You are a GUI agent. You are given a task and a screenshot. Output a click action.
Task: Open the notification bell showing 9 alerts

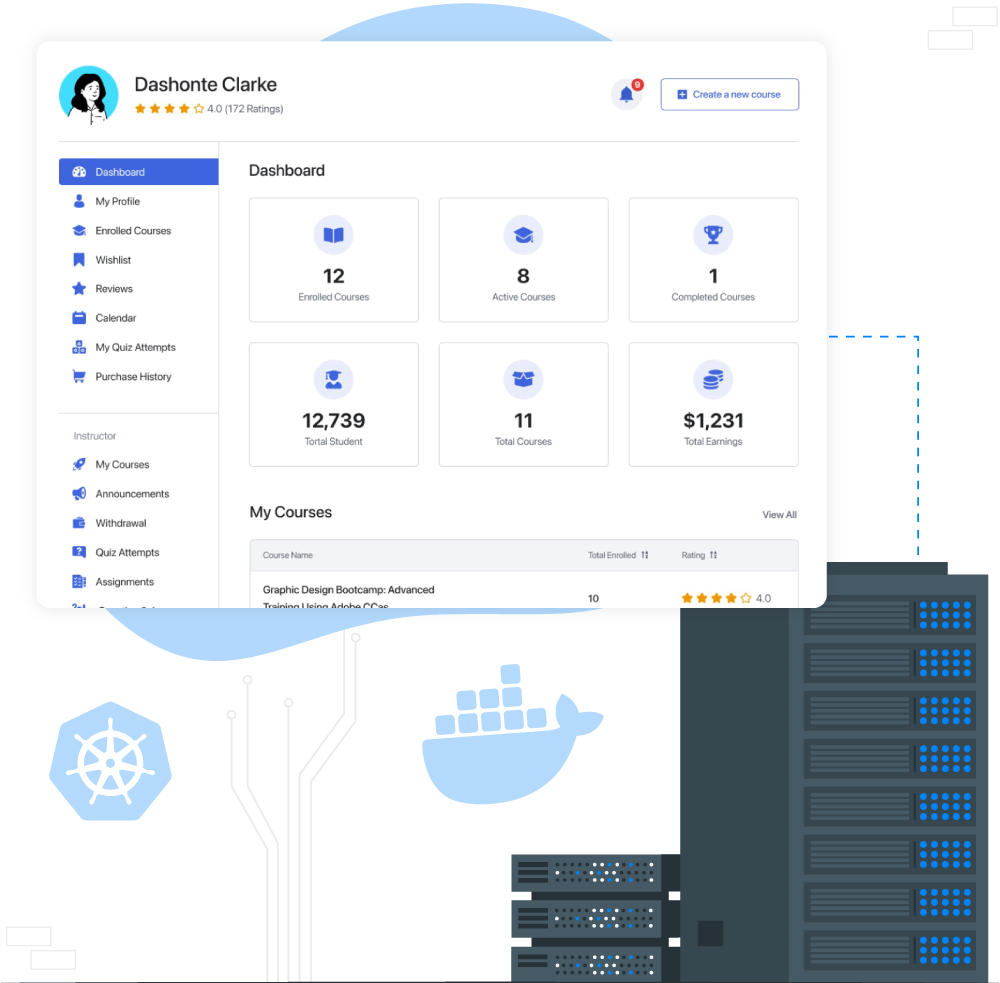(x=625, y=92)
